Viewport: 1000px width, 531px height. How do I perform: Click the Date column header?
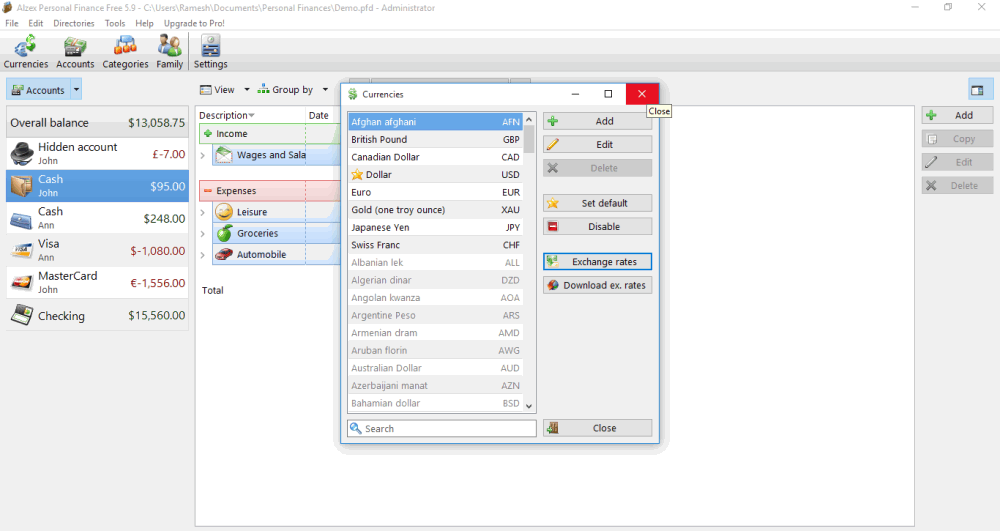[x=319, y=115]
